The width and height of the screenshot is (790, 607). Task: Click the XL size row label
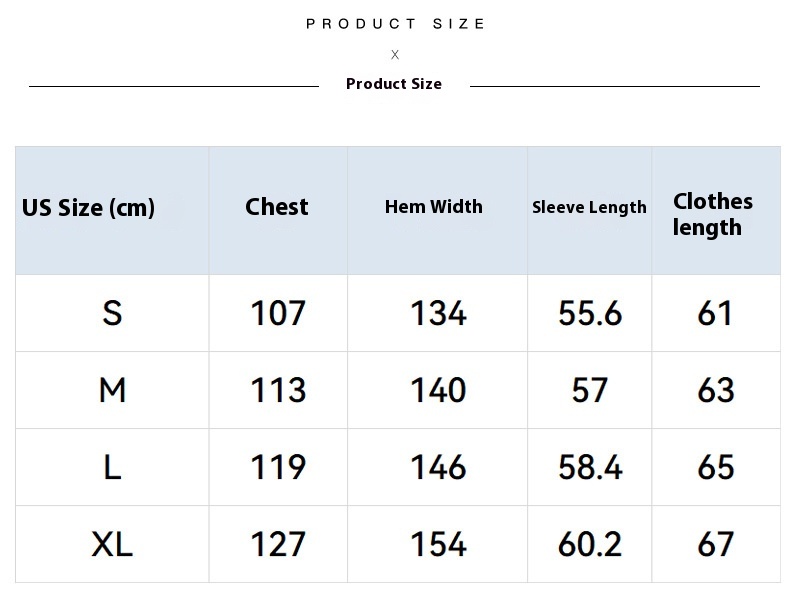coord(112,545)
